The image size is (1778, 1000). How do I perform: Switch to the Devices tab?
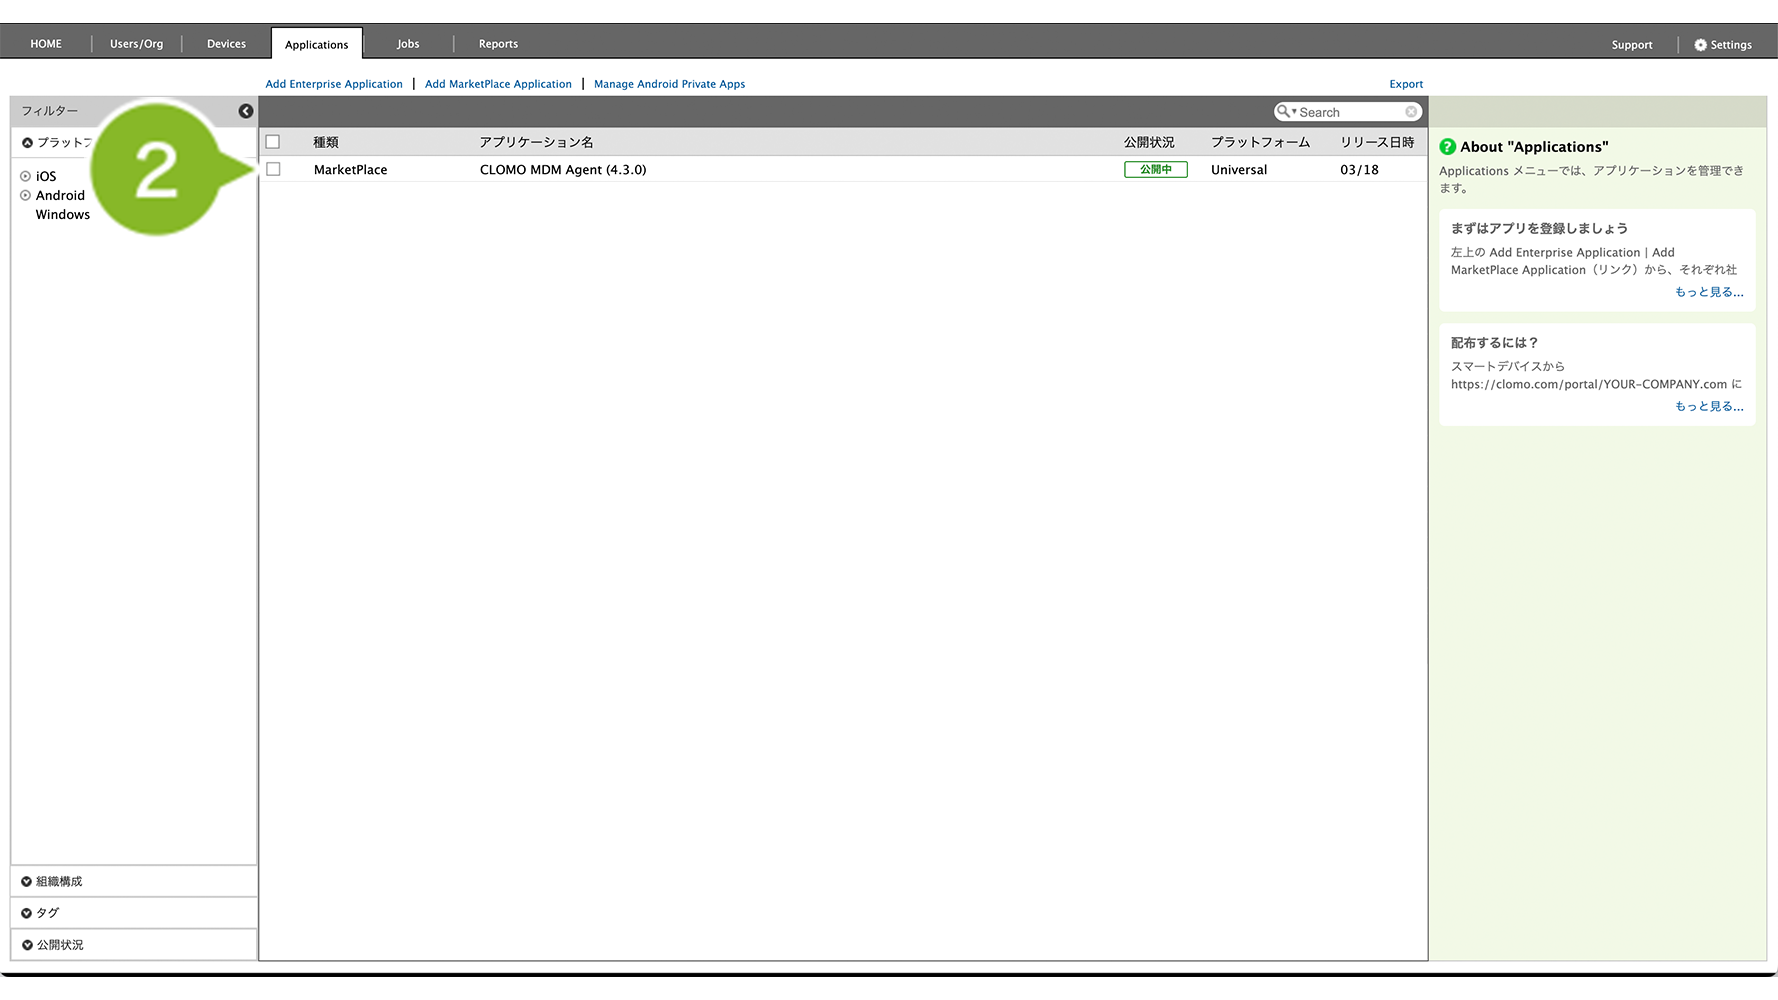(x=226, y=44)
